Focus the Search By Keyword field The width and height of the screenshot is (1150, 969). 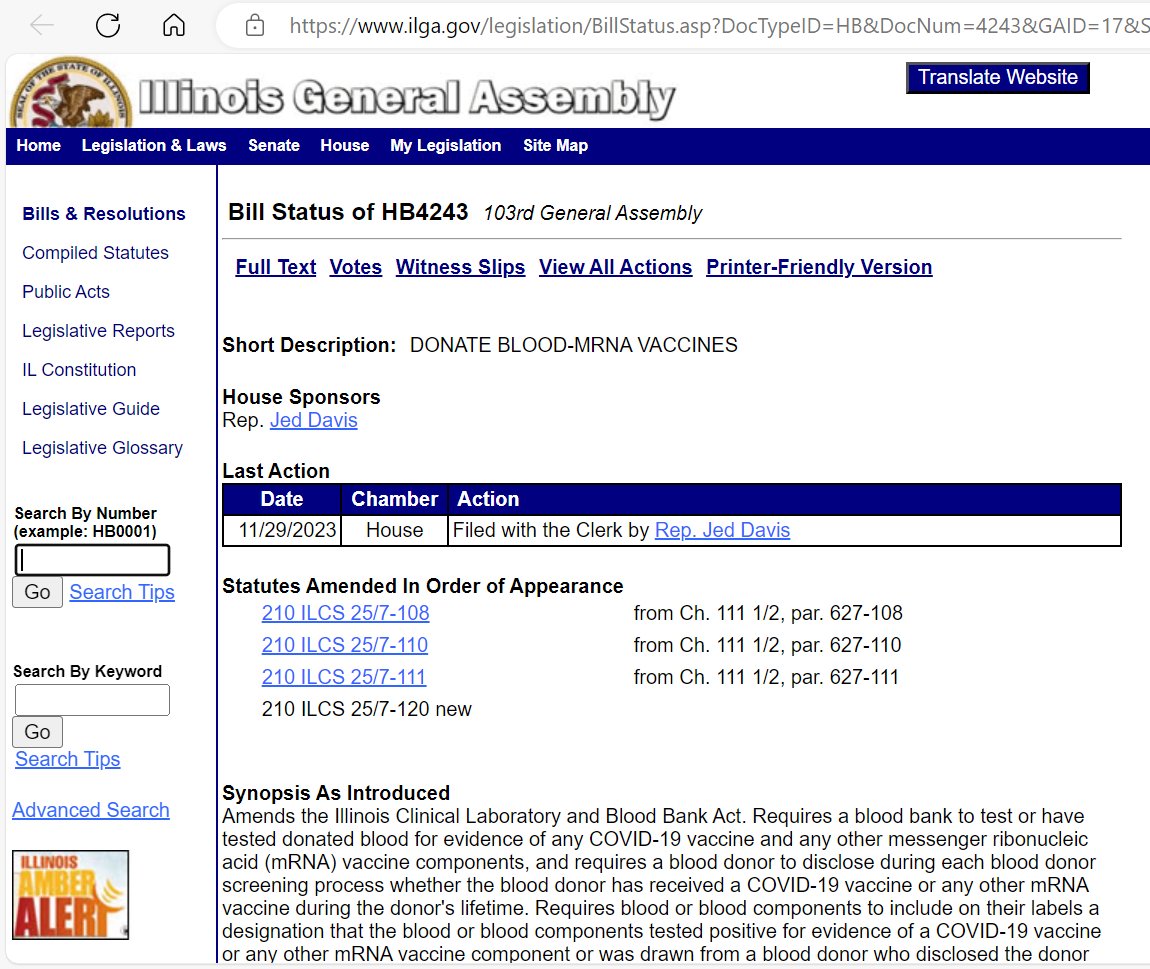tap(92, 700)
